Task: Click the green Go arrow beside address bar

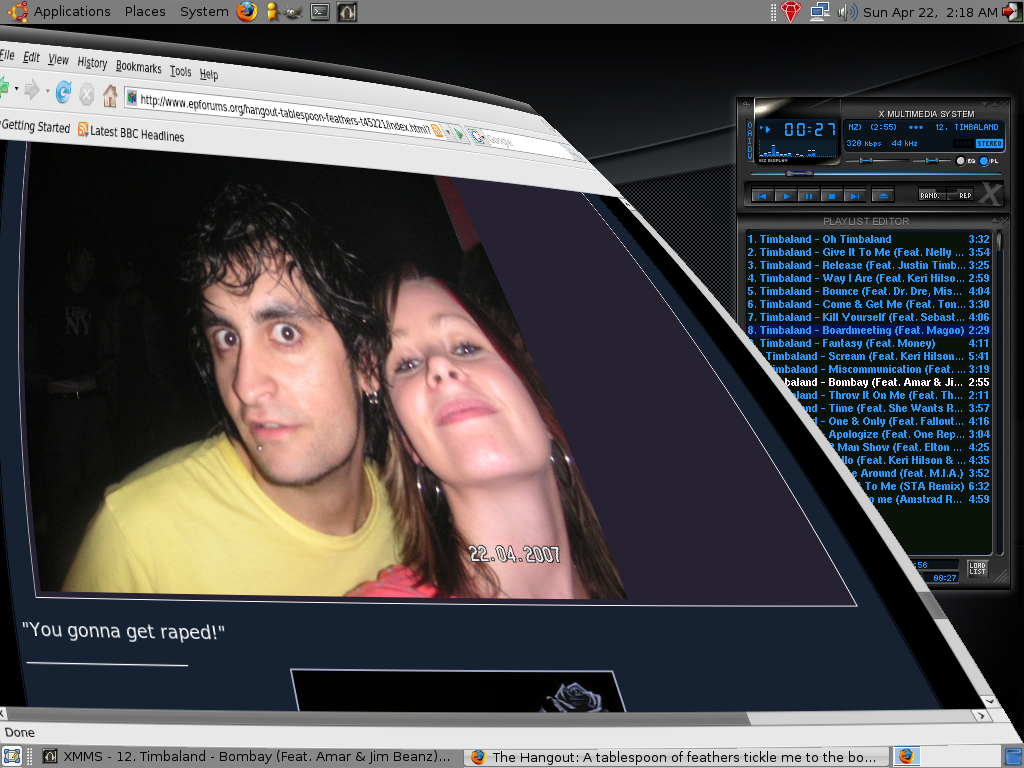Action: pos(458,134)
